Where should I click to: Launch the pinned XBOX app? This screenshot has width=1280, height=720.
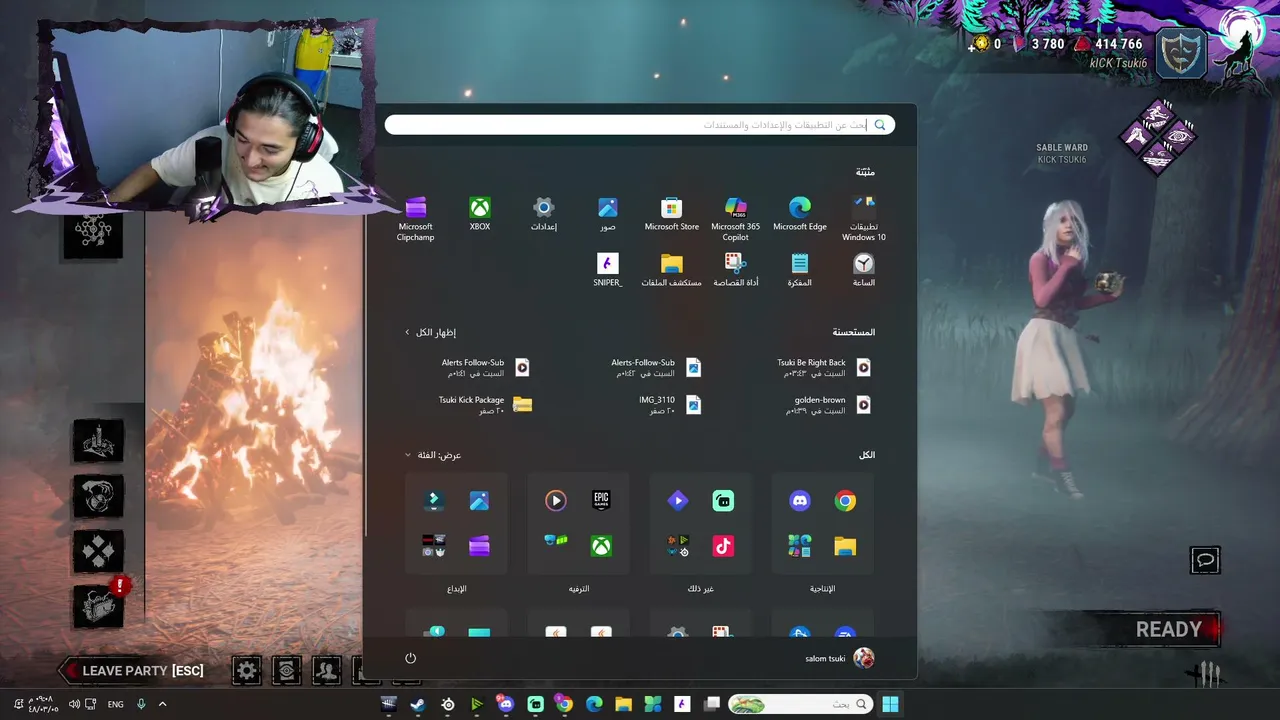(x=480, y=214)
